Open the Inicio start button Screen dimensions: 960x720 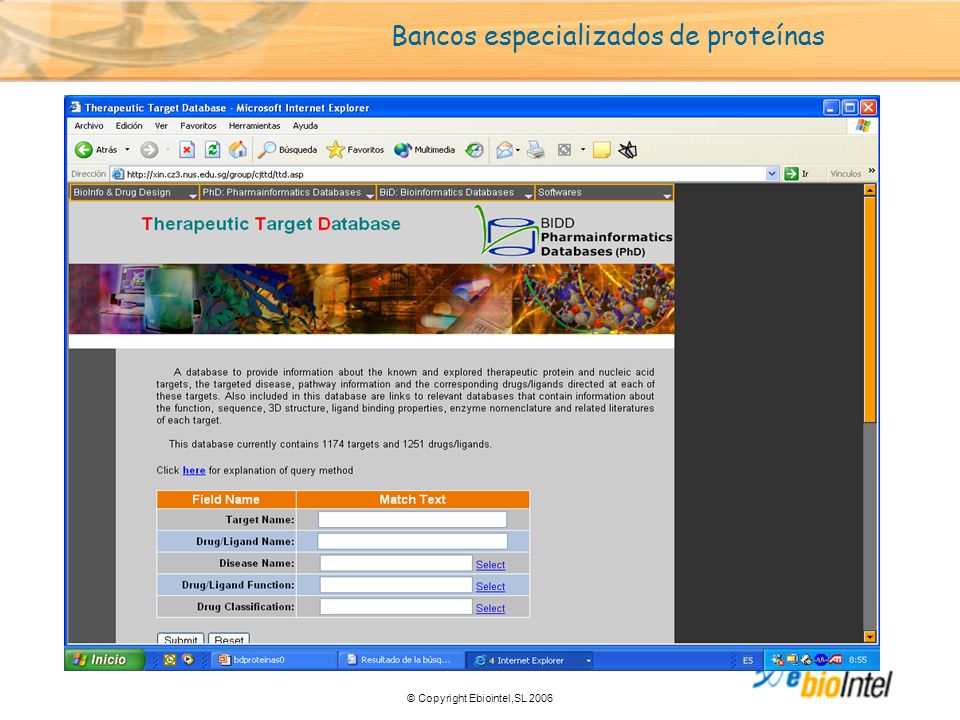pos(105,660)
